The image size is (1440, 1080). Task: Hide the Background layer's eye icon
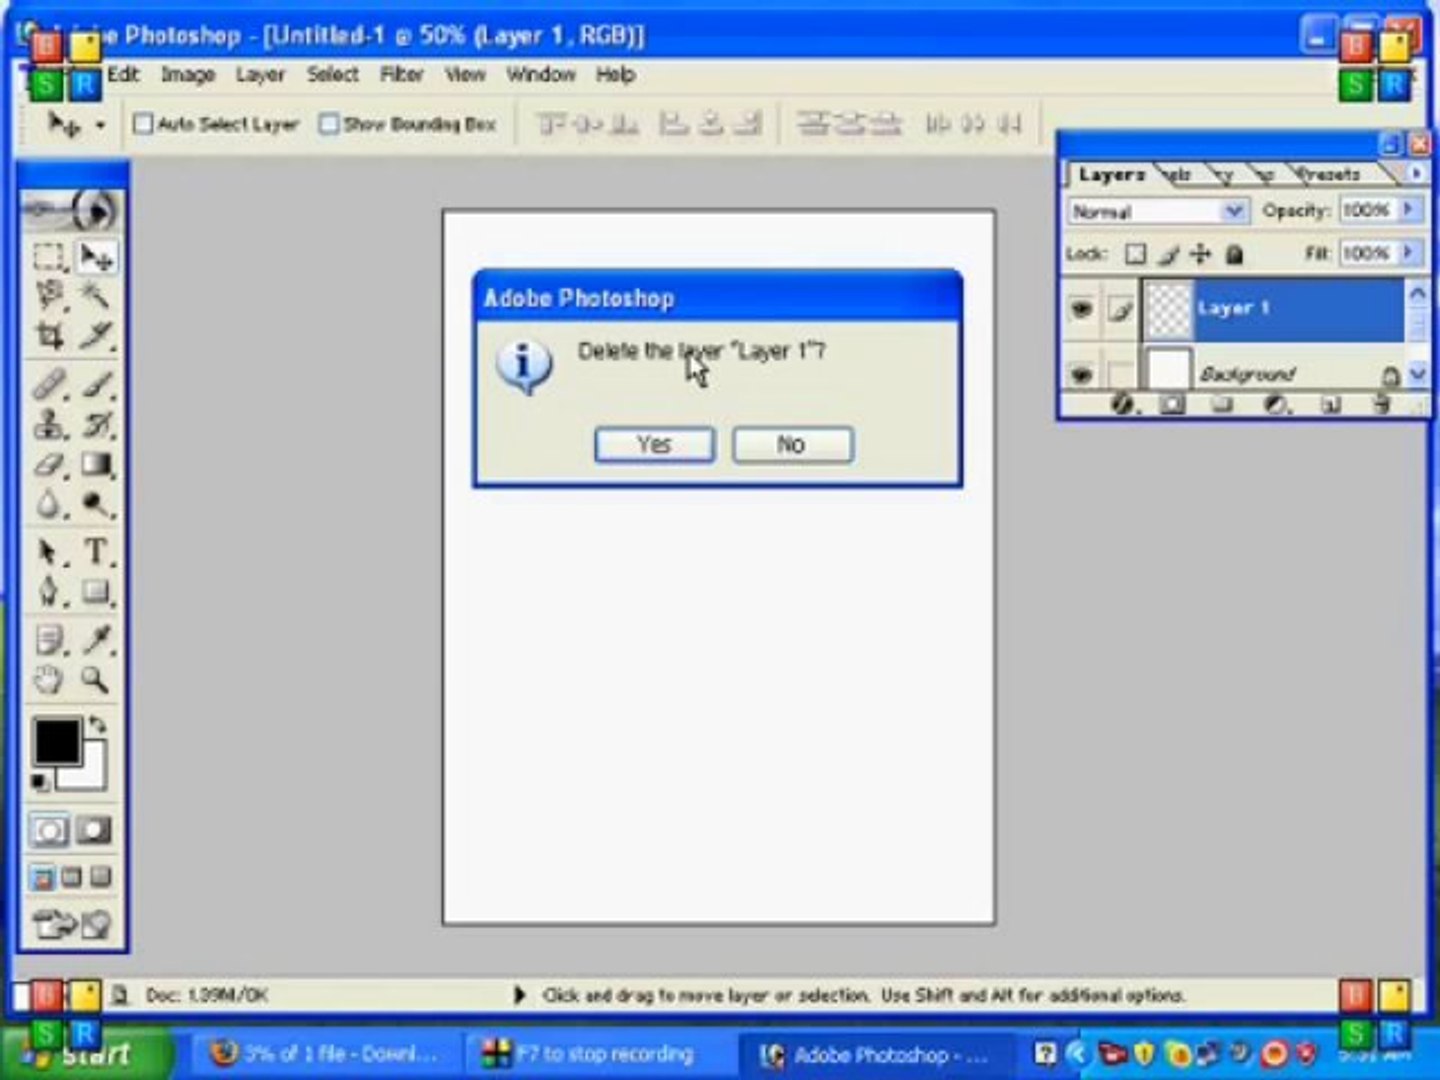(x=1081, y=374)
